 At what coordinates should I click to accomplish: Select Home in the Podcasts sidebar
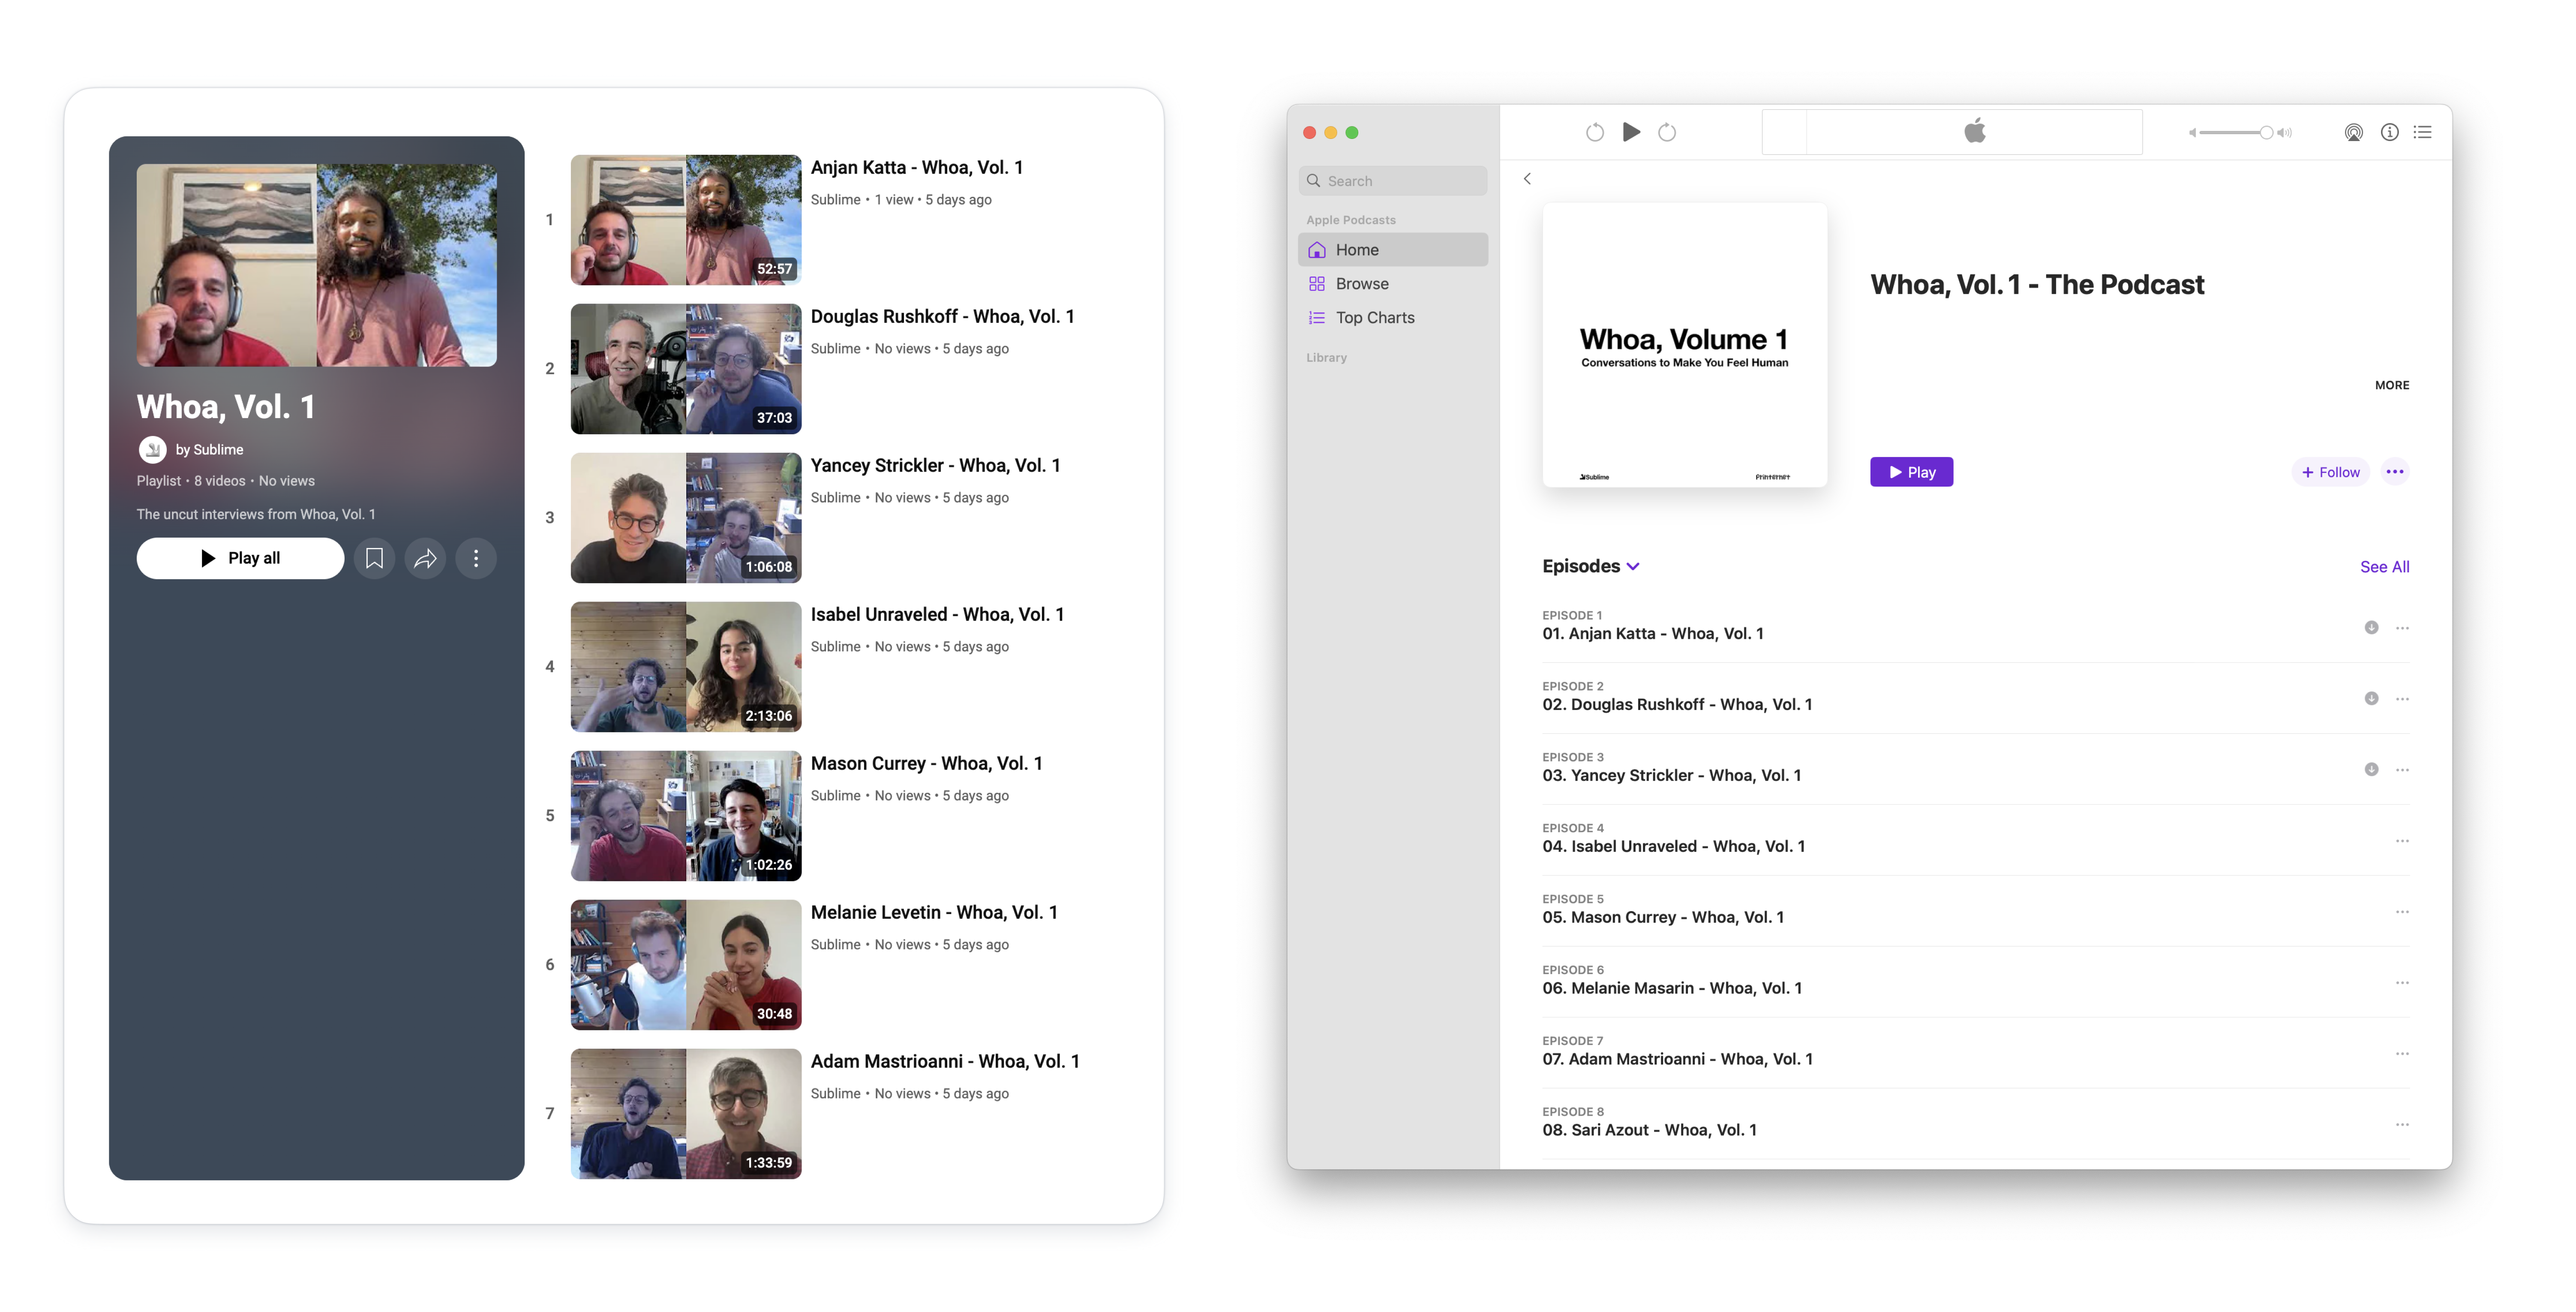[x=1392, y=250]
